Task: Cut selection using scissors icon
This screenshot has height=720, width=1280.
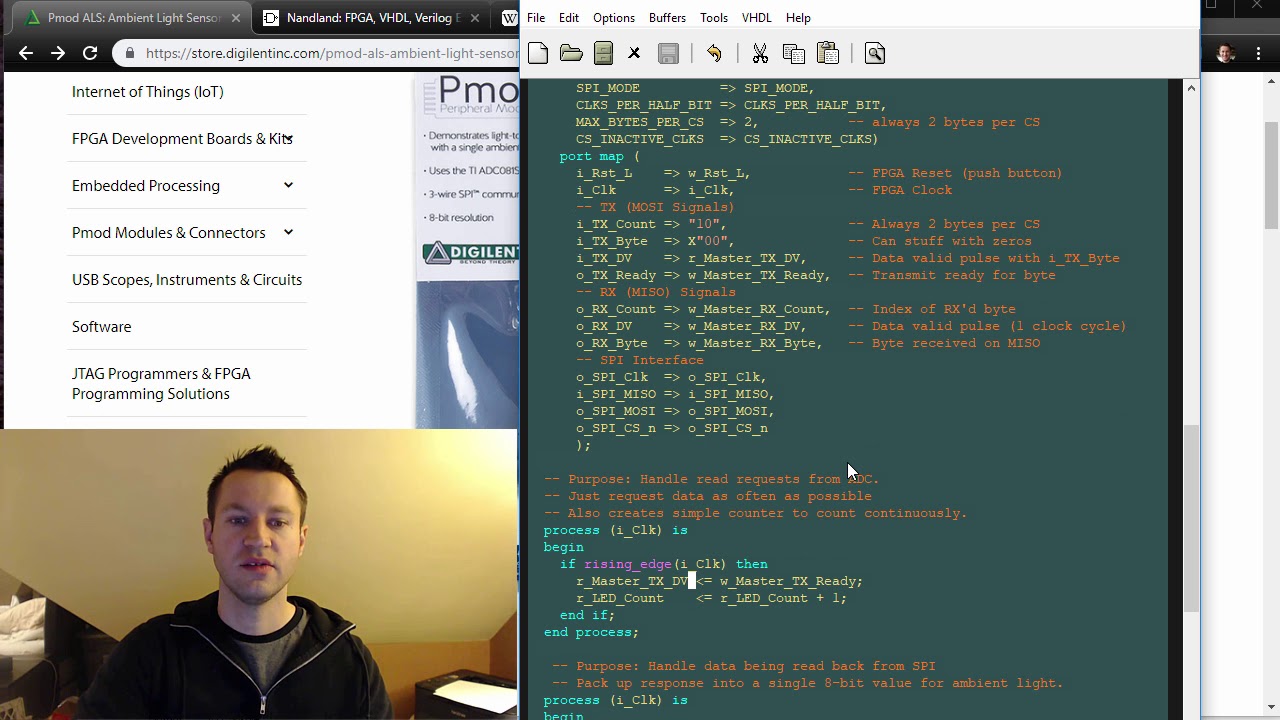Action: pos(760,54)
